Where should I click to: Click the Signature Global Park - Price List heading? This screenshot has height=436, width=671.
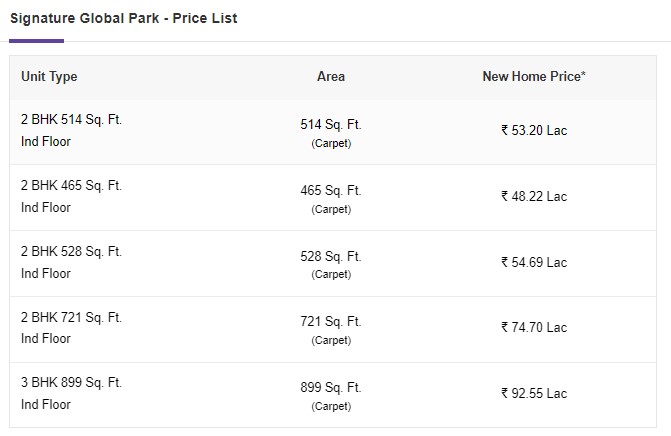(124, 18)
